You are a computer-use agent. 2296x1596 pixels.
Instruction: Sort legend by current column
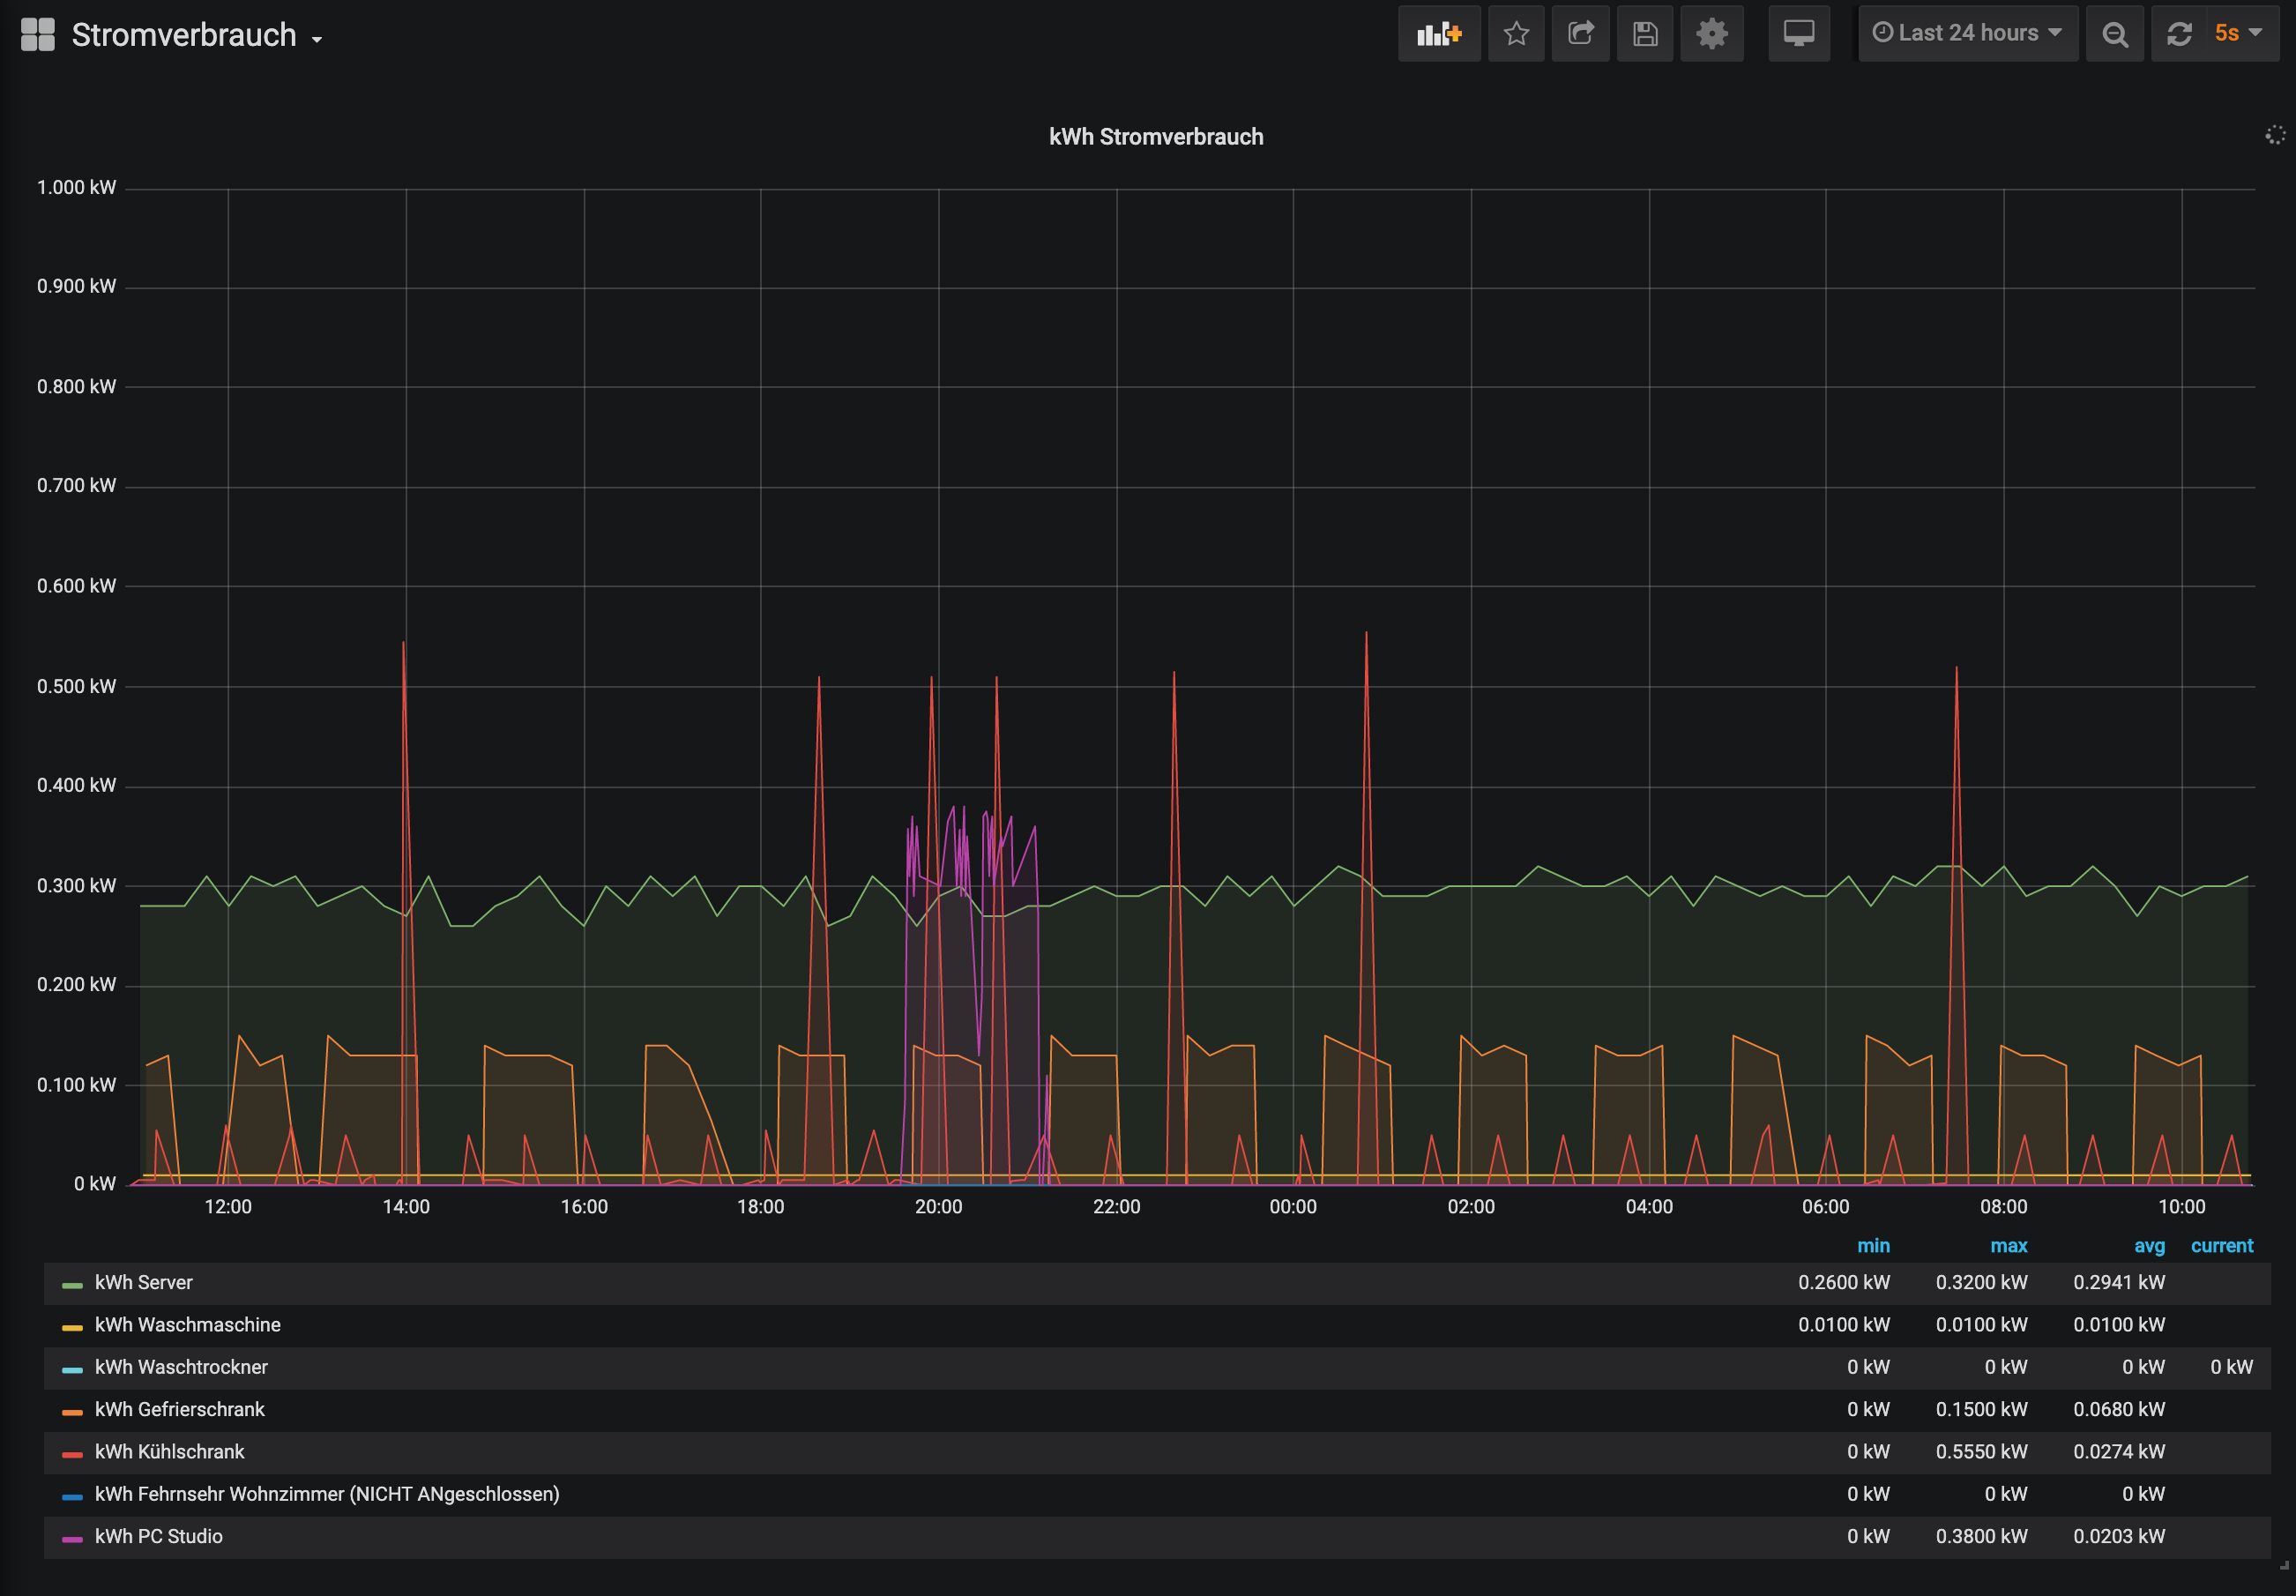click(2221, 1246)
